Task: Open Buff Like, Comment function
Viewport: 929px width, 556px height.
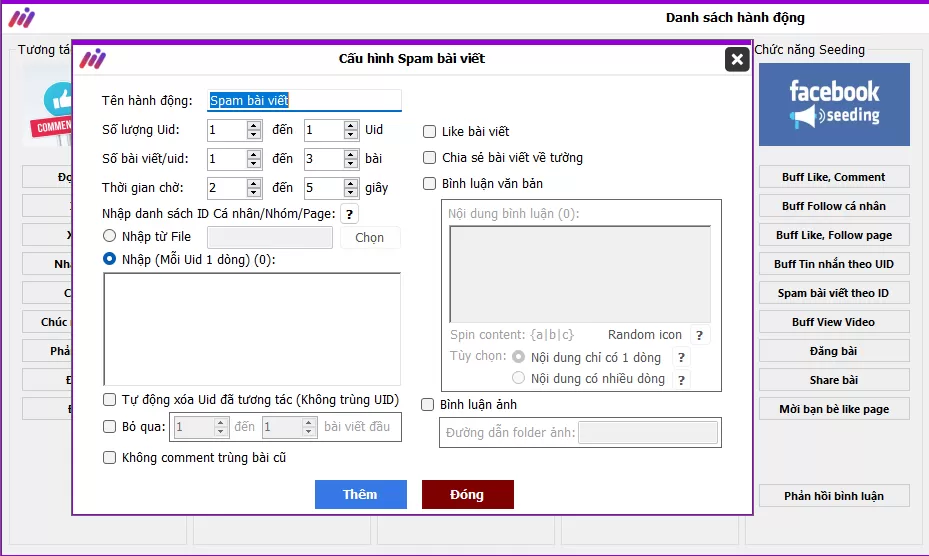Action: (x=833, y=177)
